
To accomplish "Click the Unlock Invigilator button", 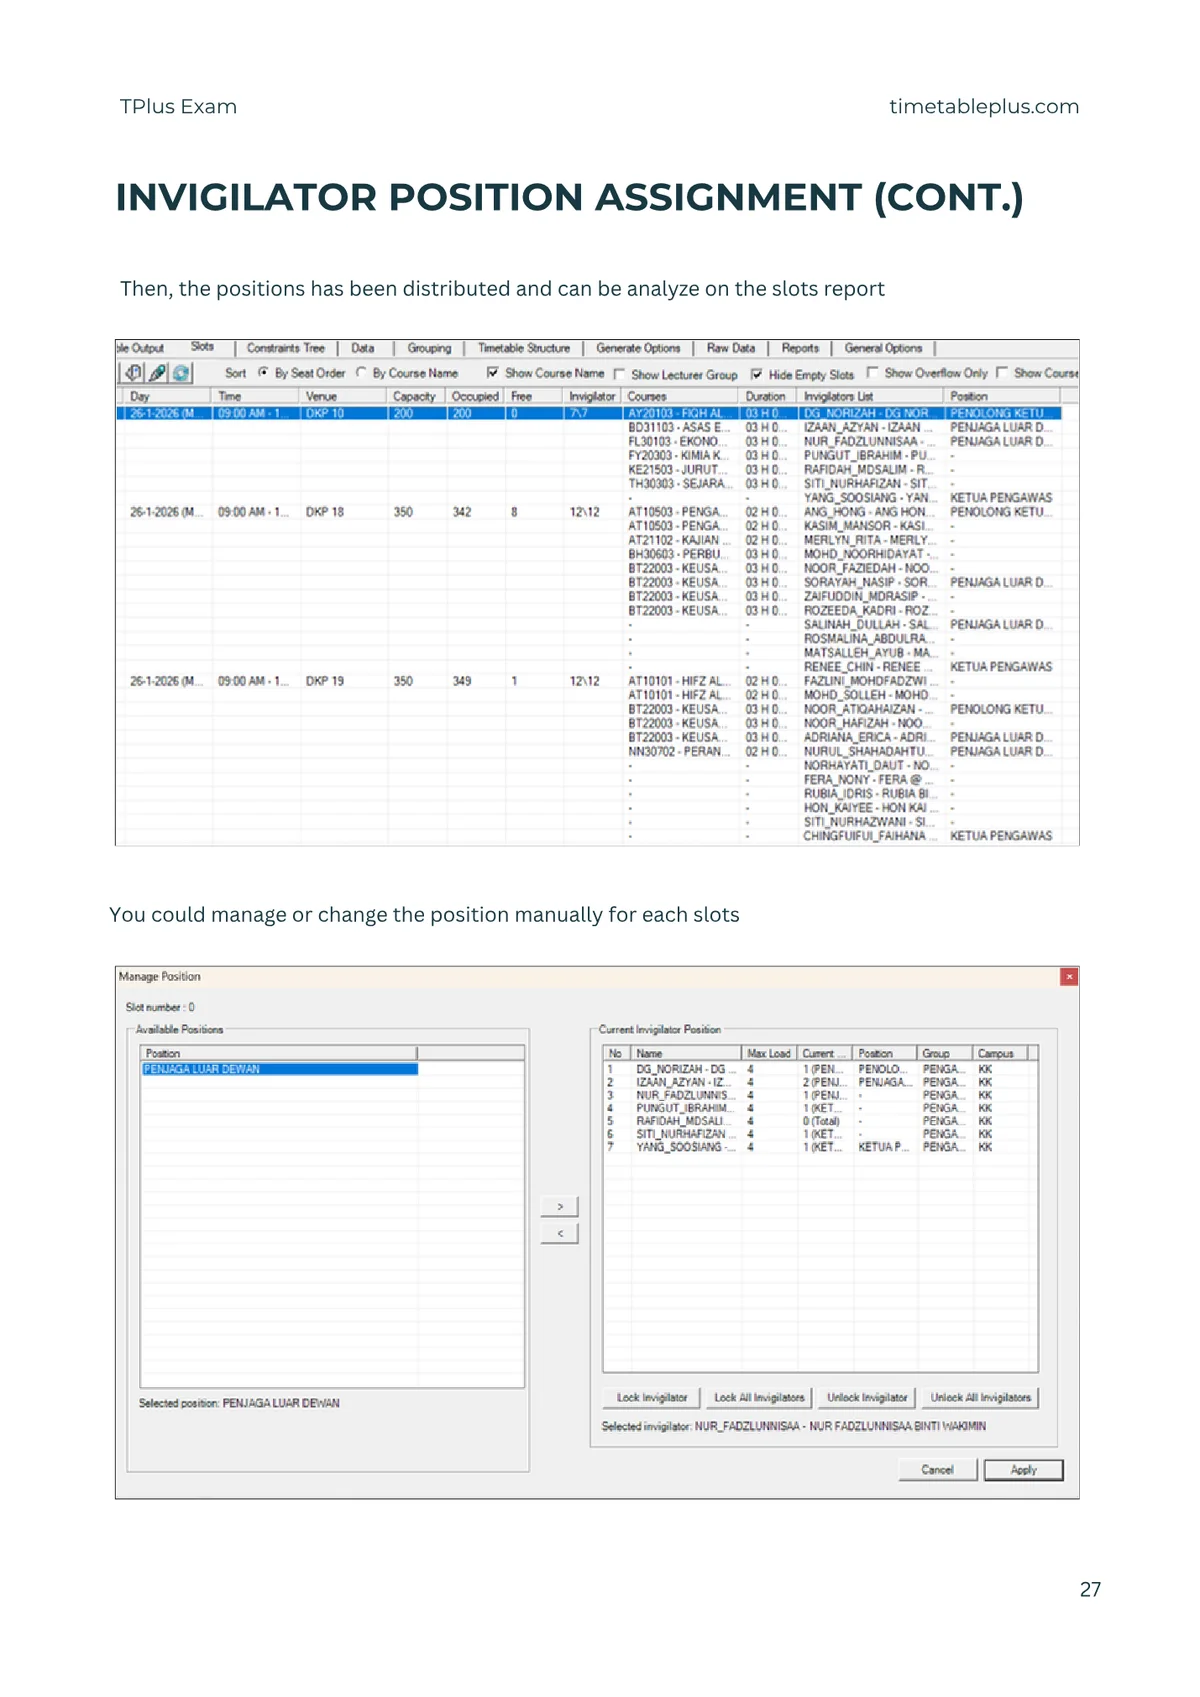I will click(867, 1397).
